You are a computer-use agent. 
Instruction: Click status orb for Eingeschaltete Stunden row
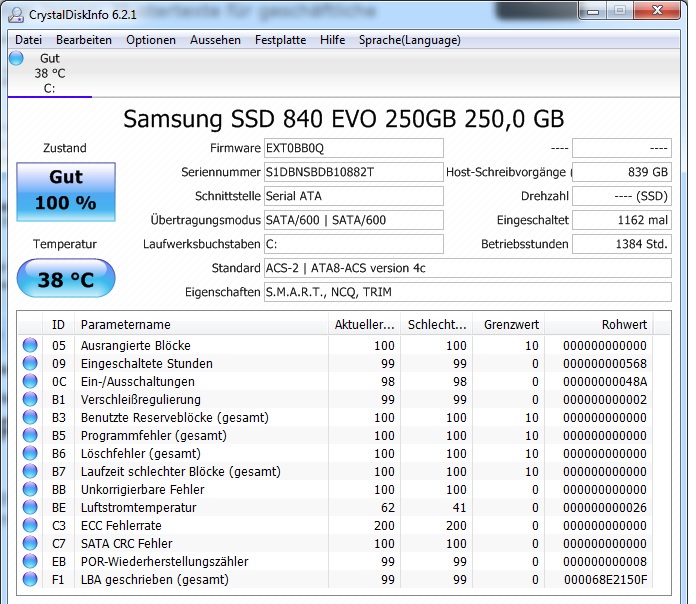tap(30, 363)
